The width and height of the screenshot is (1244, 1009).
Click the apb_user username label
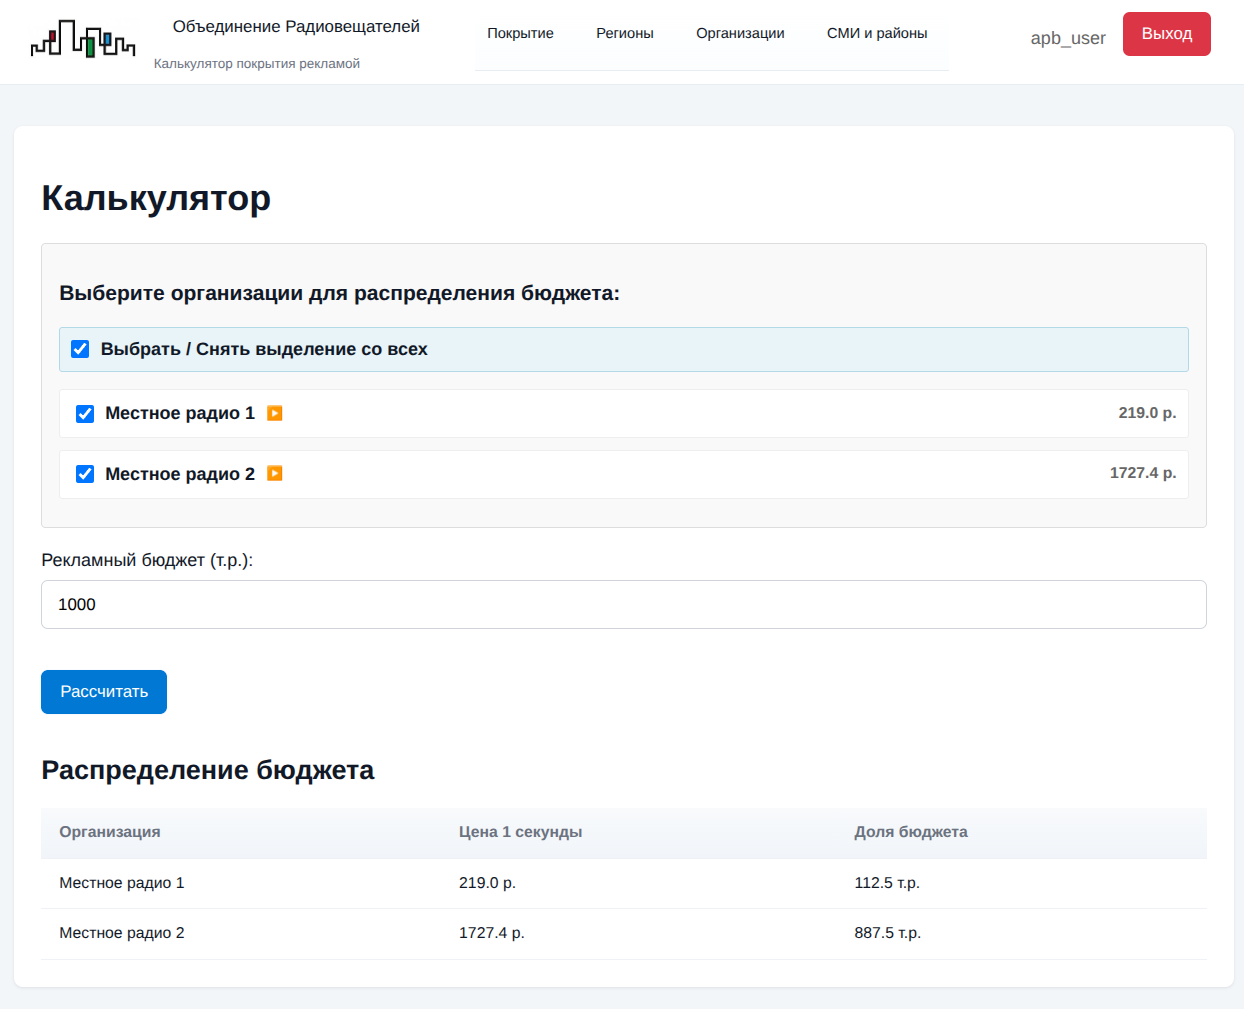click(x=1068, y=38)
